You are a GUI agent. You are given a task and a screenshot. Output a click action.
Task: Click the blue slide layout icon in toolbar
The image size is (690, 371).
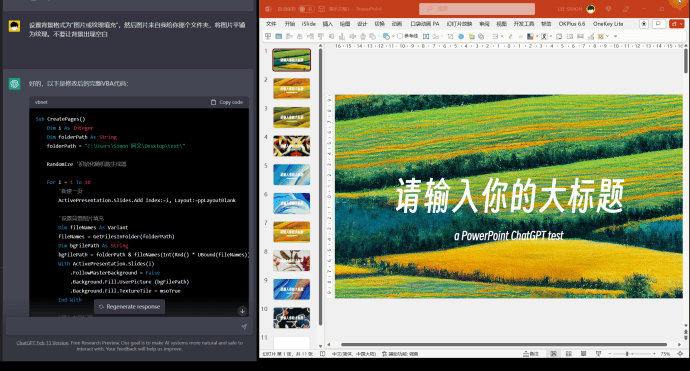pos(279,37)
